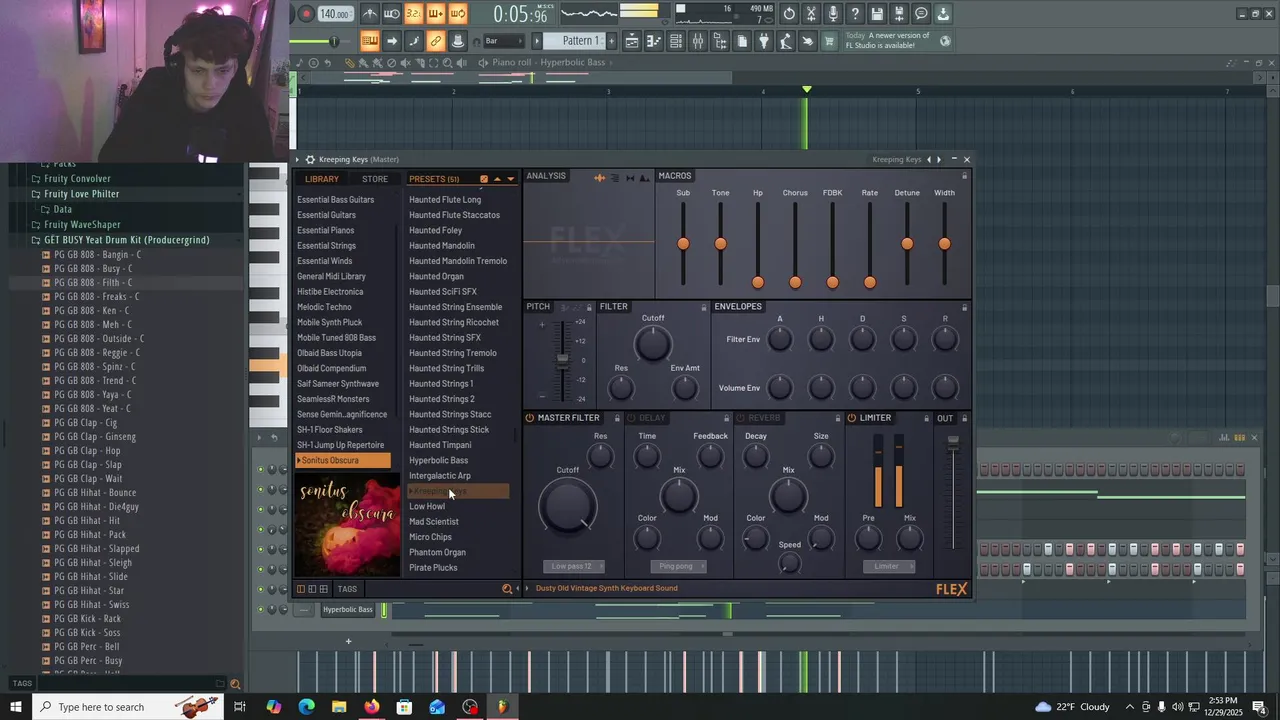Open the metronome icon in the top toolbar
Screen dimensions: 1280x720
click(370, 14)
